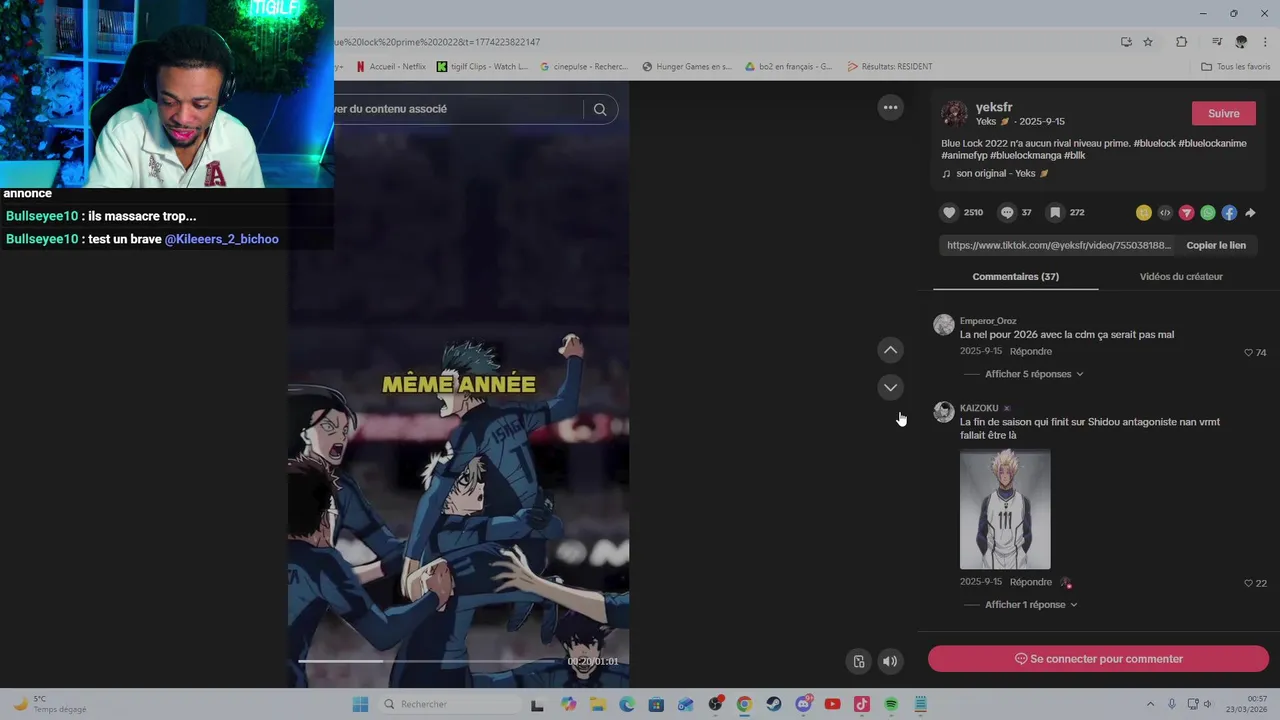This screenshot has width=1280, height=720.
Task: Open the Chrome profile avatar
Action: 1241,42
